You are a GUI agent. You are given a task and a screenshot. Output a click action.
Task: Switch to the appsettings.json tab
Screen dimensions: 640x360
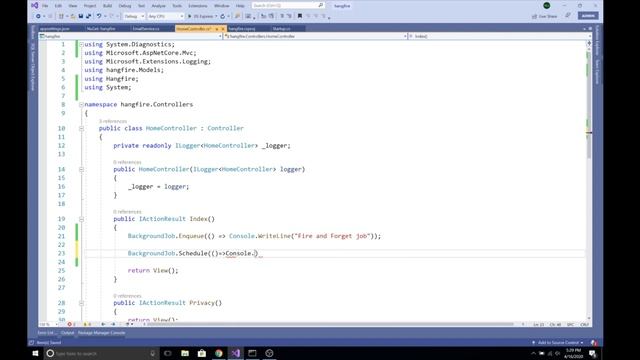[x=55, y=29]
